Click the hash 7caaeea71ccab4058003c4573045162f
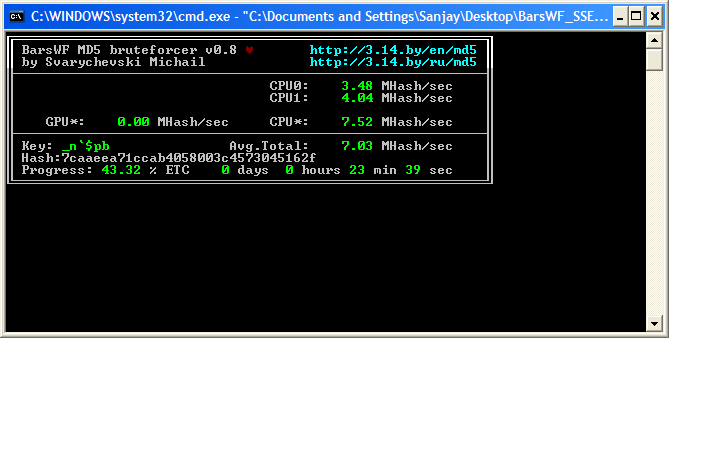 pyautogui.click(x=189, y=158)
